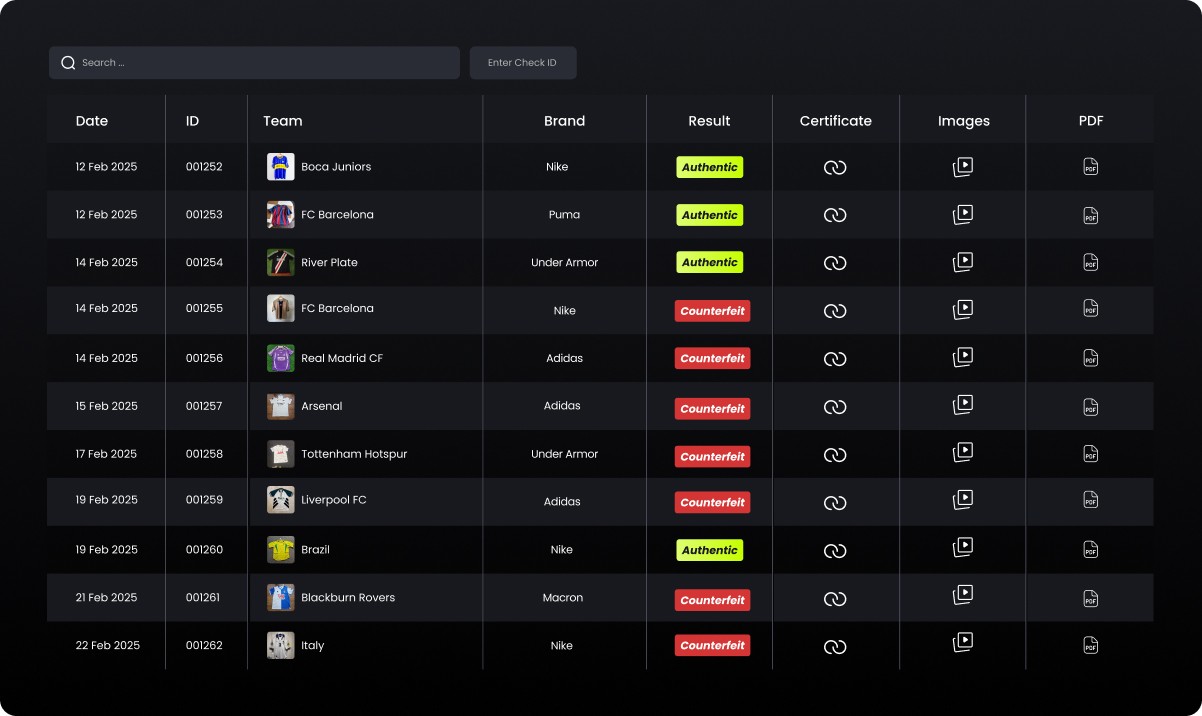1202x716 pixels.
Task: Select the Brand column header
Action: pyautogui.click(x=564, y=120)
